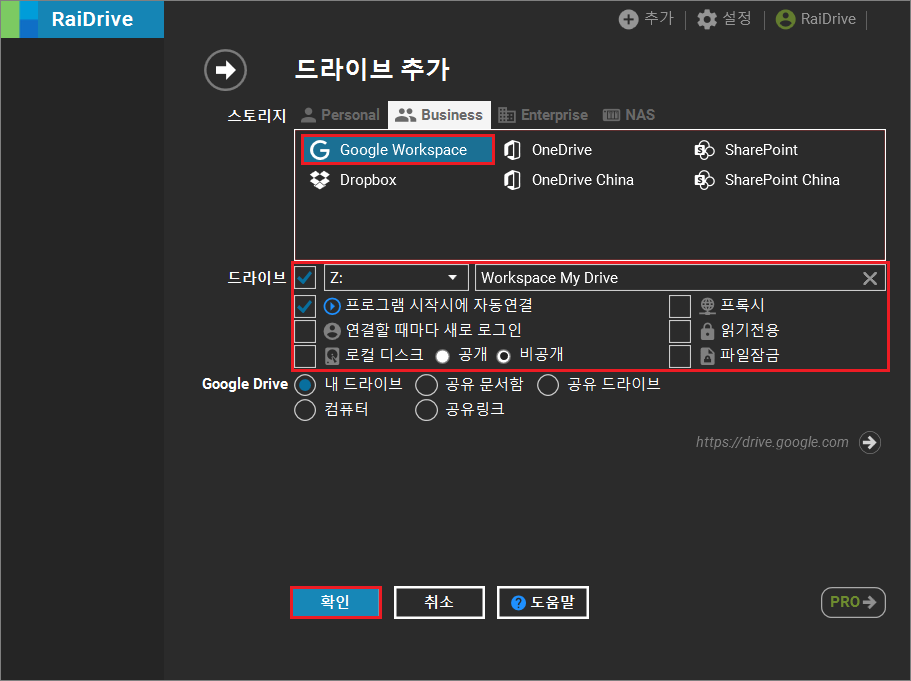Select the 공개 (public) radio option
911x681 pixels.
443,356
